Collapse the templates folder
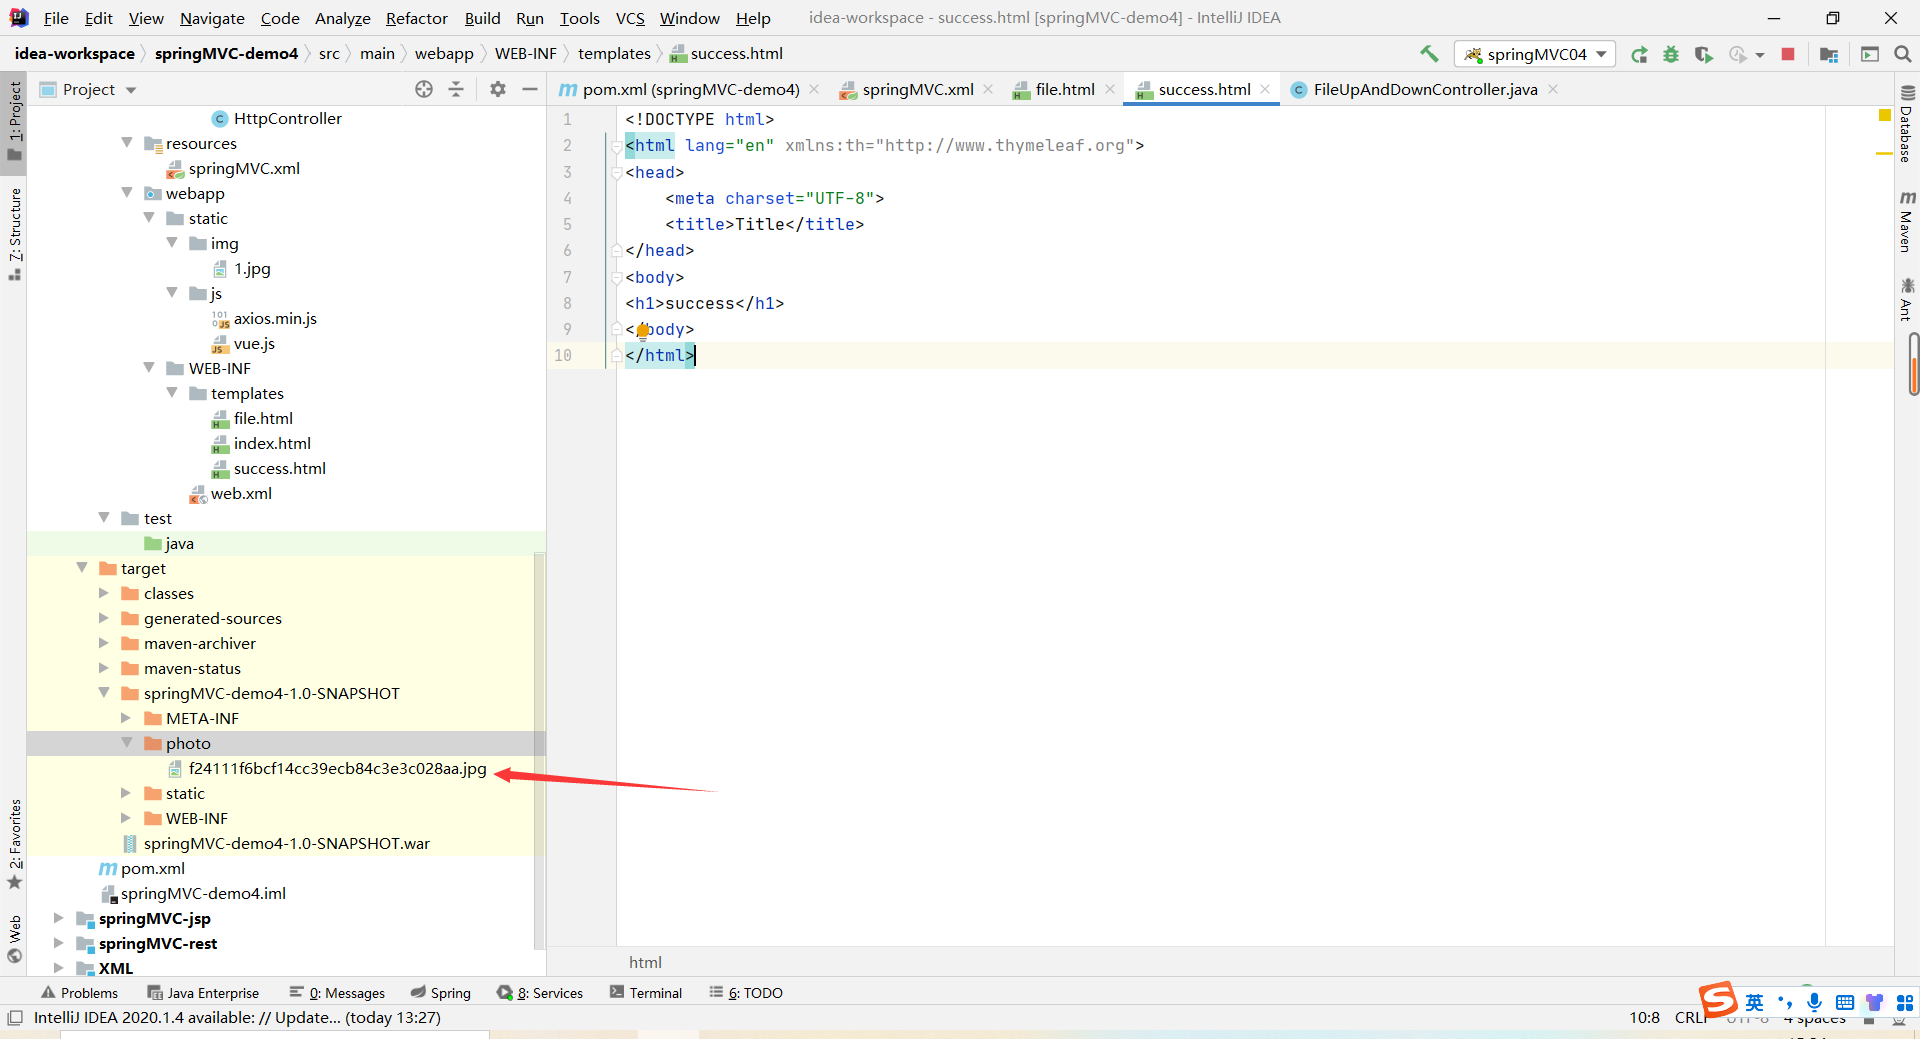The width and height of the screenshot is (1920, 1039). 172,393
